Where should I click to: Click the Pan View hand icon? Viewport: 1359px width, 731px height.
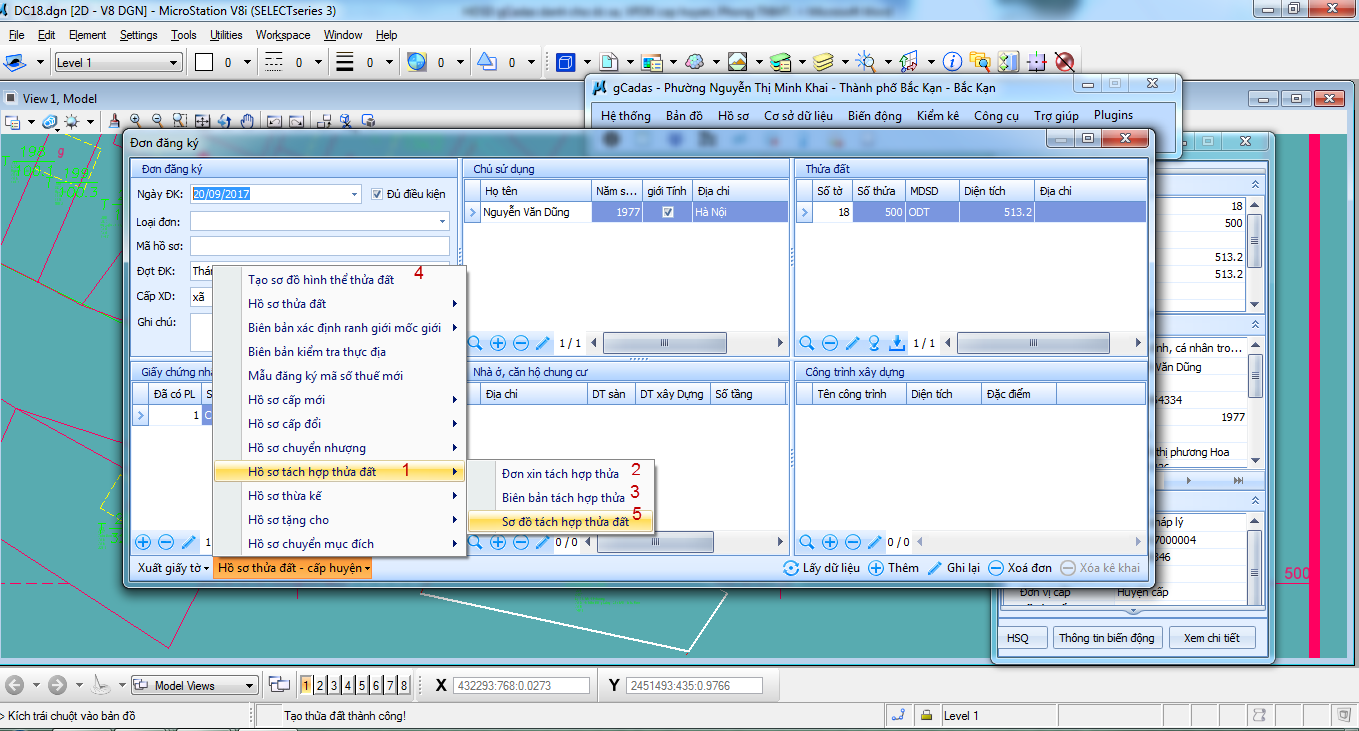(248, 121)
